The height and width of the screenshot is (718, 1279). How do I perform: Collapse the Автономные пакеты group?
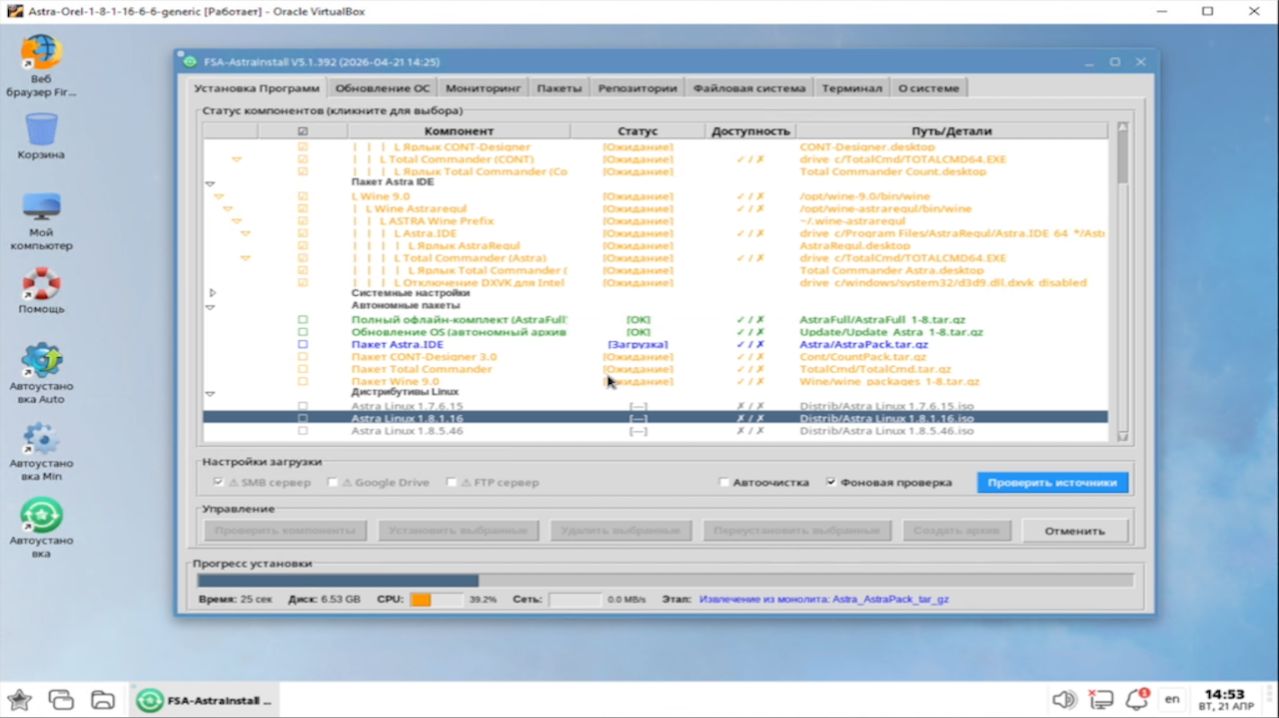pos(210,307)
